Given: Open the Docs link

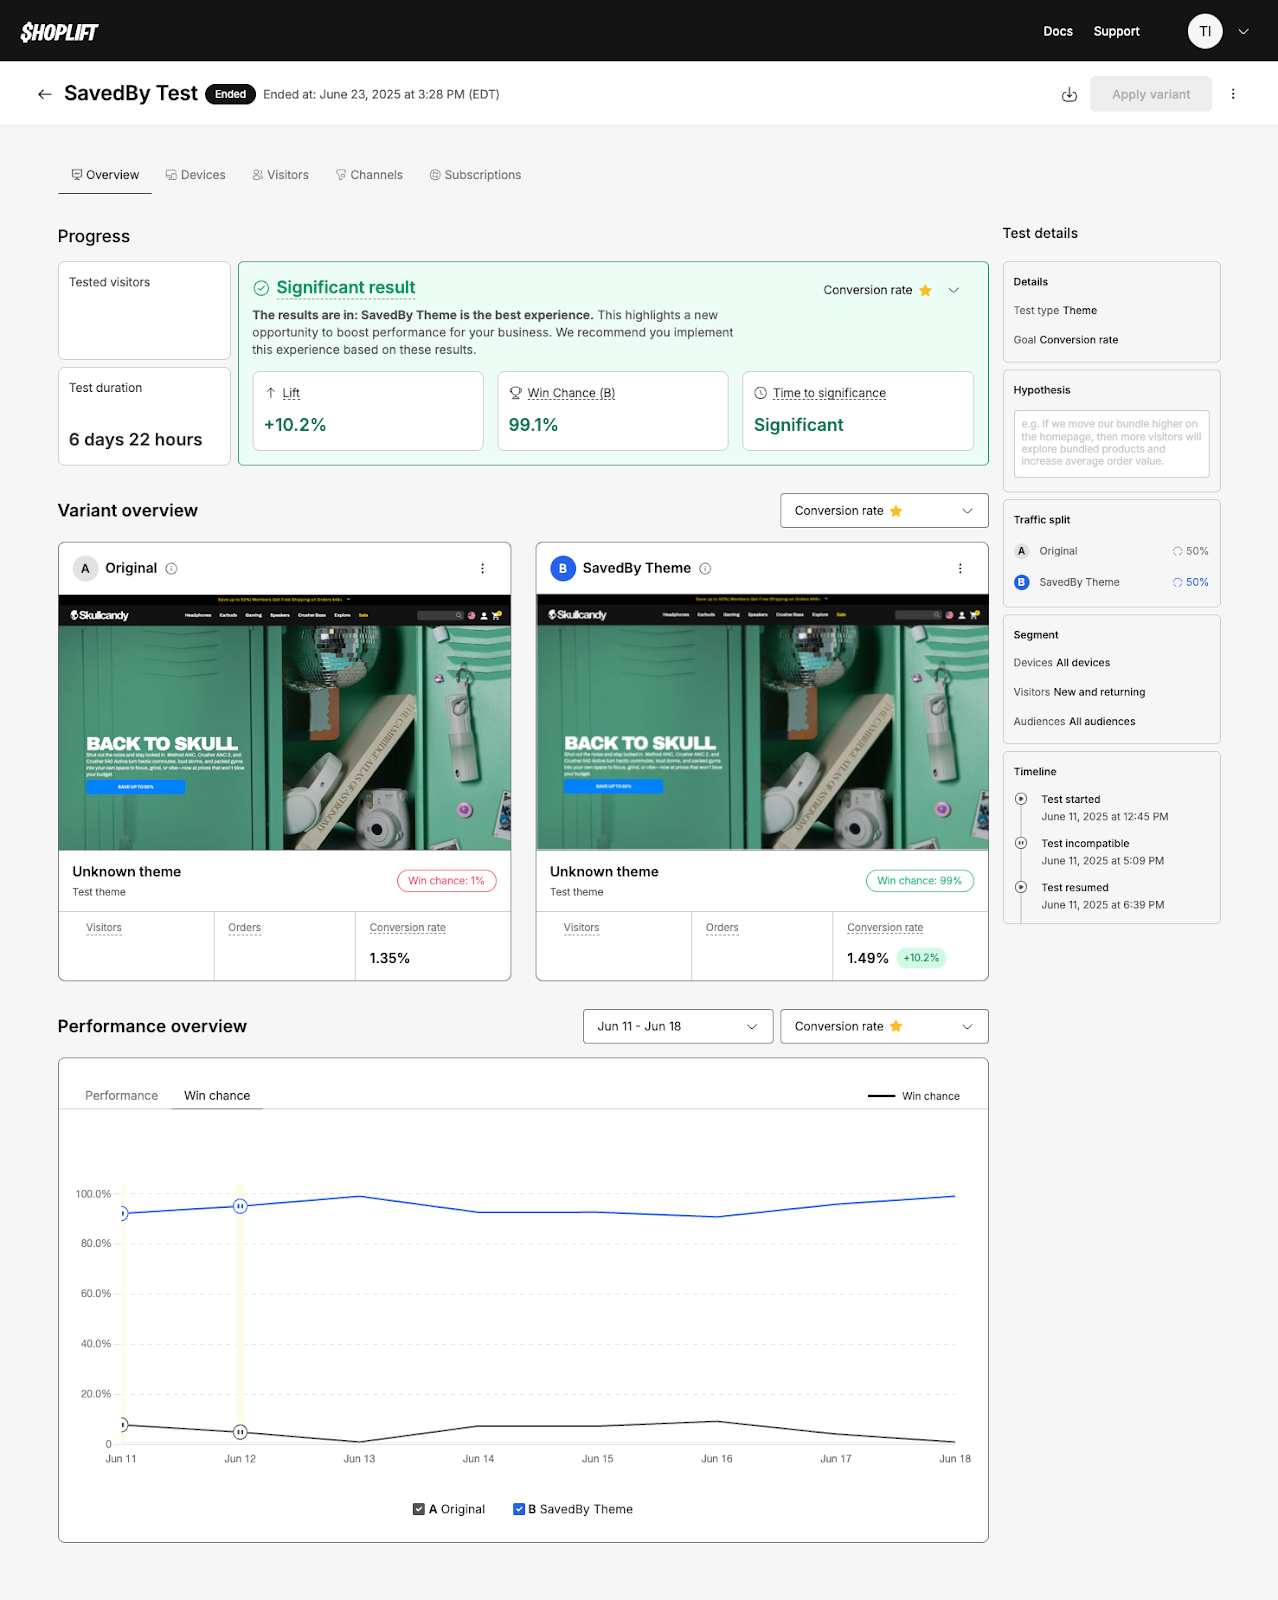Looking at the screenshot, I should (x=1058, y=31).
